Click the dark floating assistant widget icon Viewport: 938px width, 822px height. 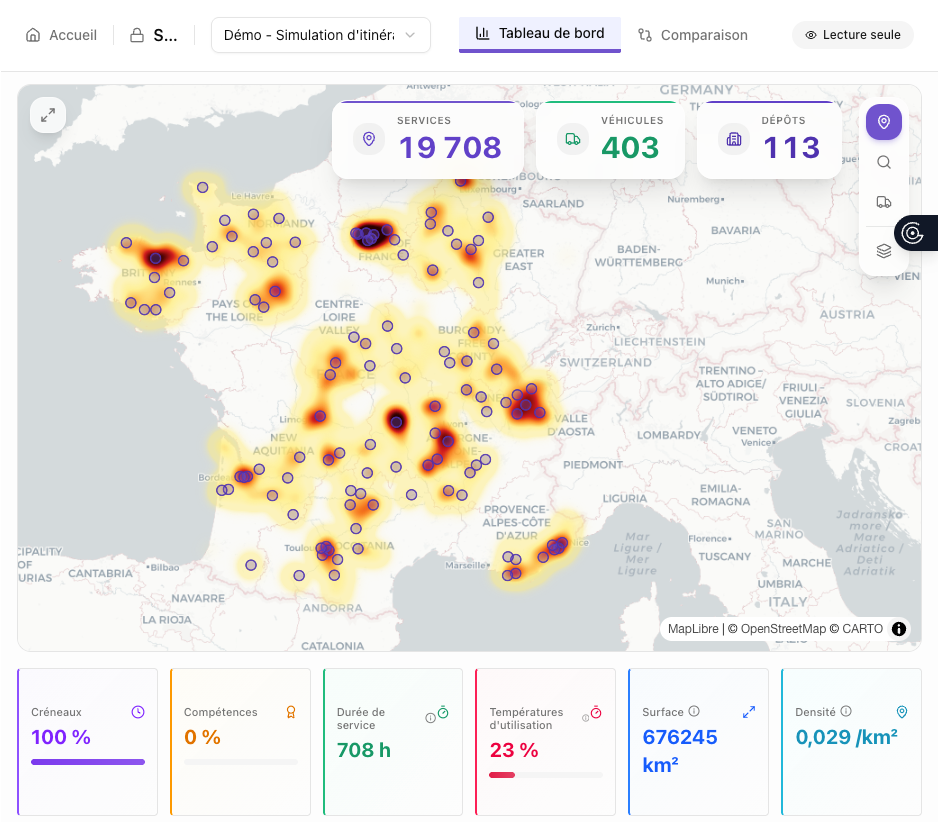[913, 233]
